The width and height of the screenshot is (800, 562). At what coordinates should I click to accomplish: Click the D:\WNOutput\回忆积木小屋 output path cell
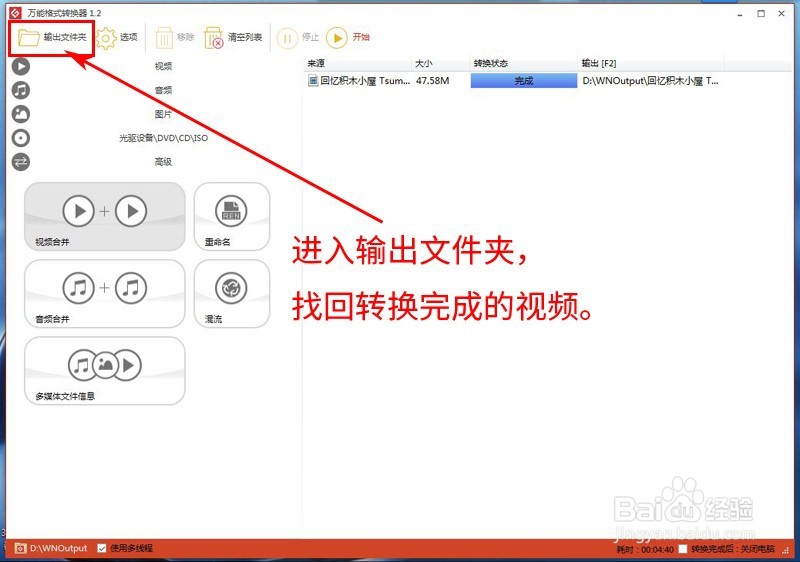(651, 81)
